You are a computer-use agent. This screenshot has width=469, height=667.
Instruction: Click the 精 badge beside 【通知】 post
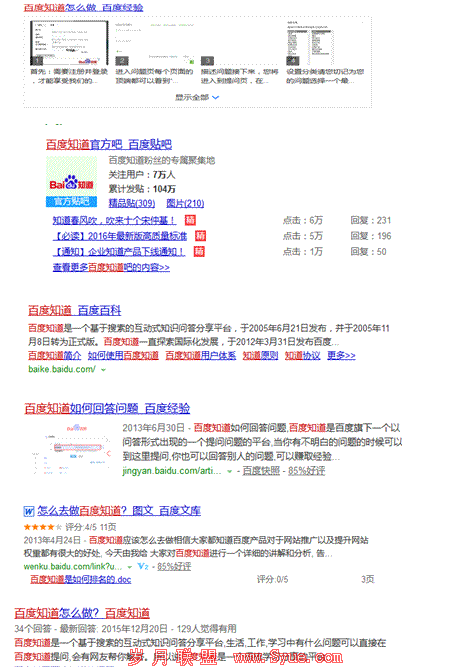(x=199, y=251)
